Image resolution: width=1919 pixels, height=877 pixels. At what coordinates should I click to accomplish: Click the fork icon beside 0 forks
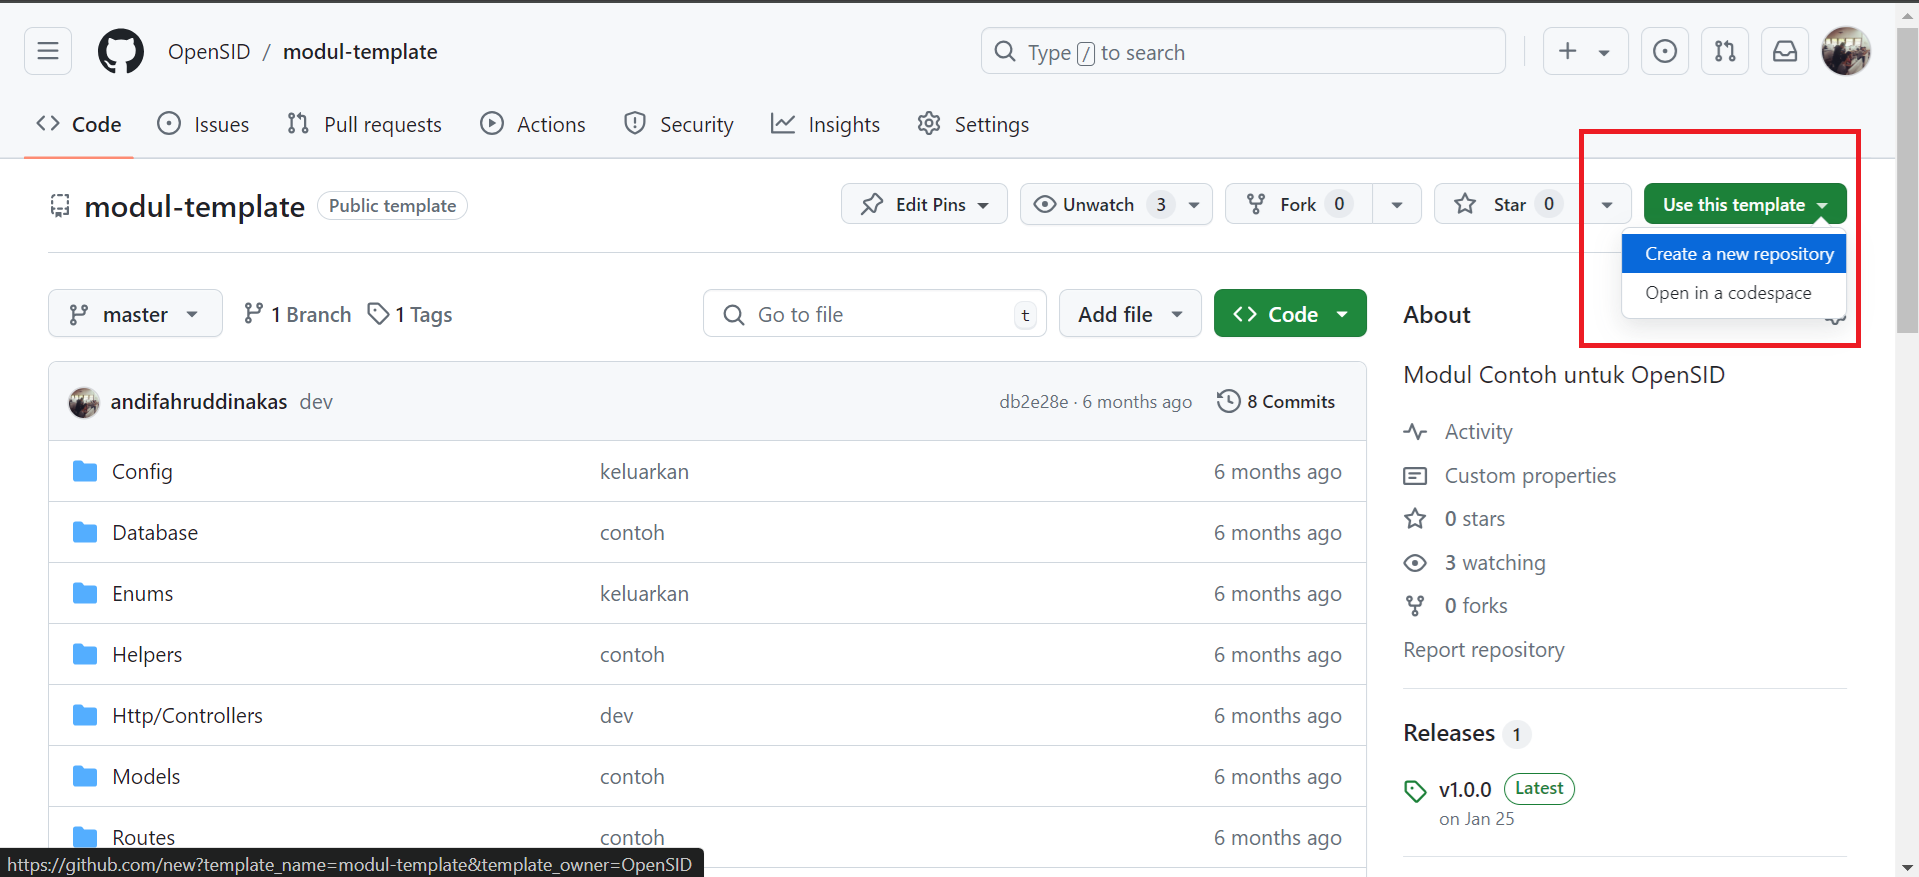1415,606
